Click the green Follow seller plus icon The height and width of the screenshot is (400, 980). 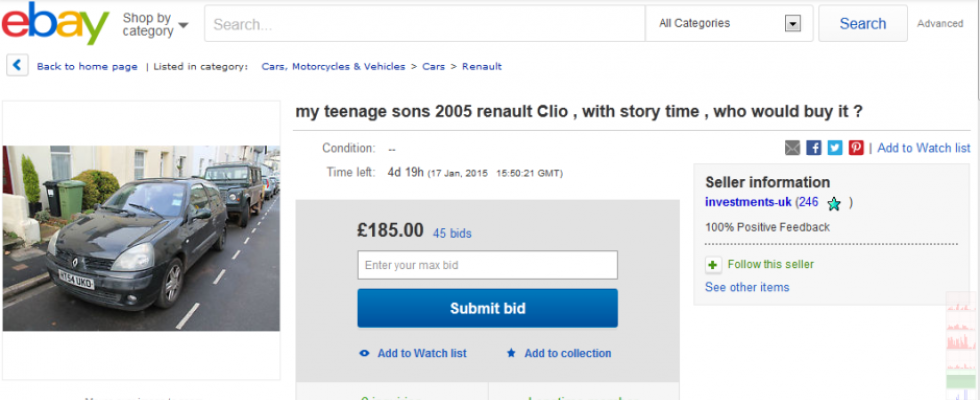713,265
